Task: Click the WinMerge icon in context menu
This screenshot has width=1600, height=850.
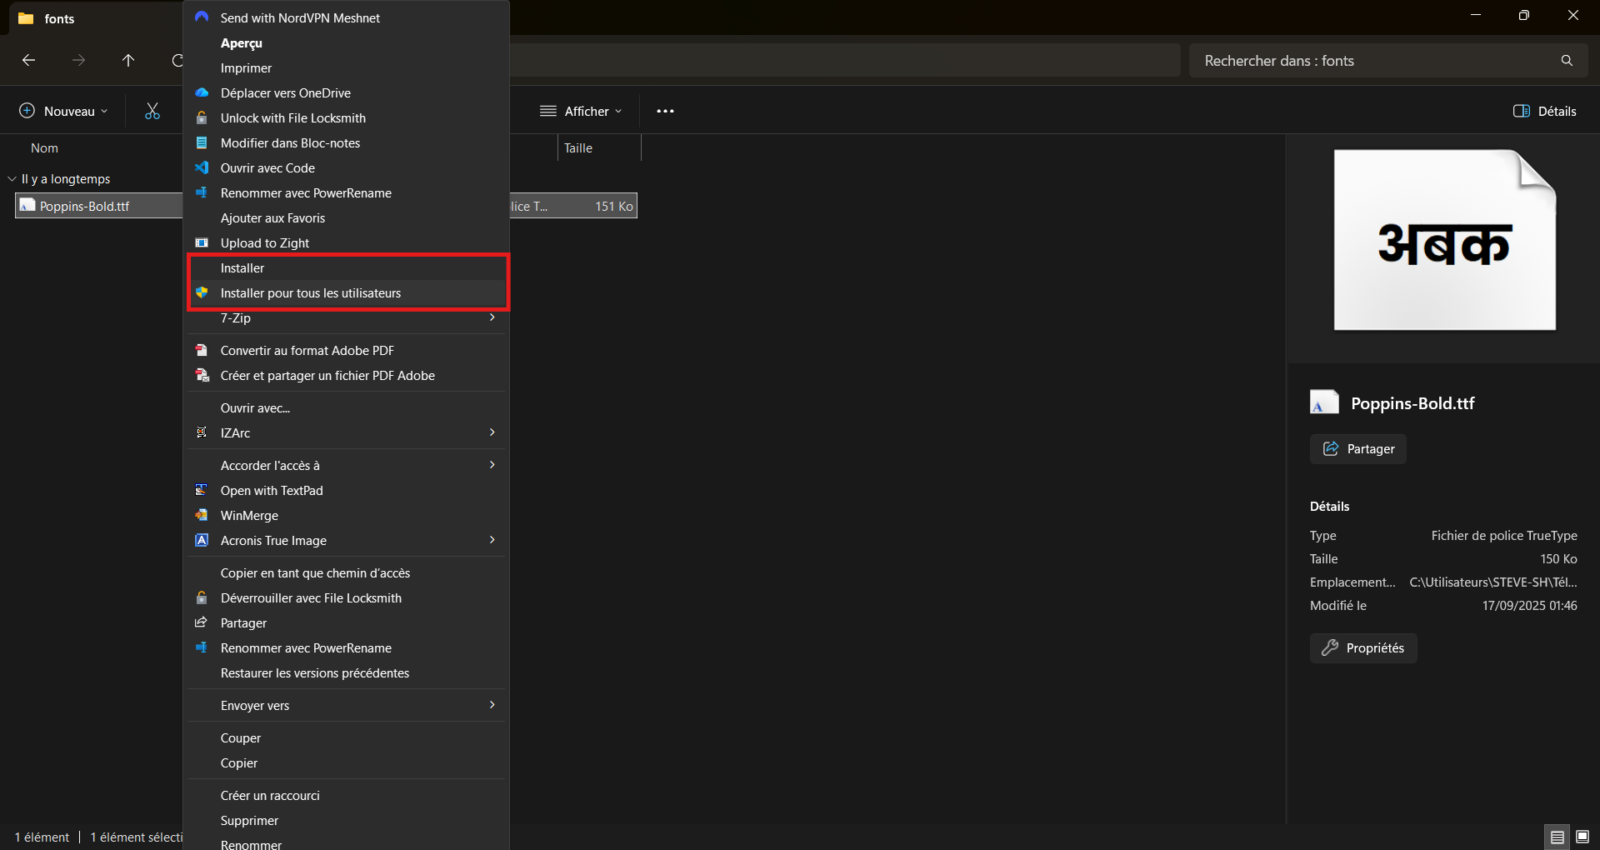Action: click(x=202, y=515)
